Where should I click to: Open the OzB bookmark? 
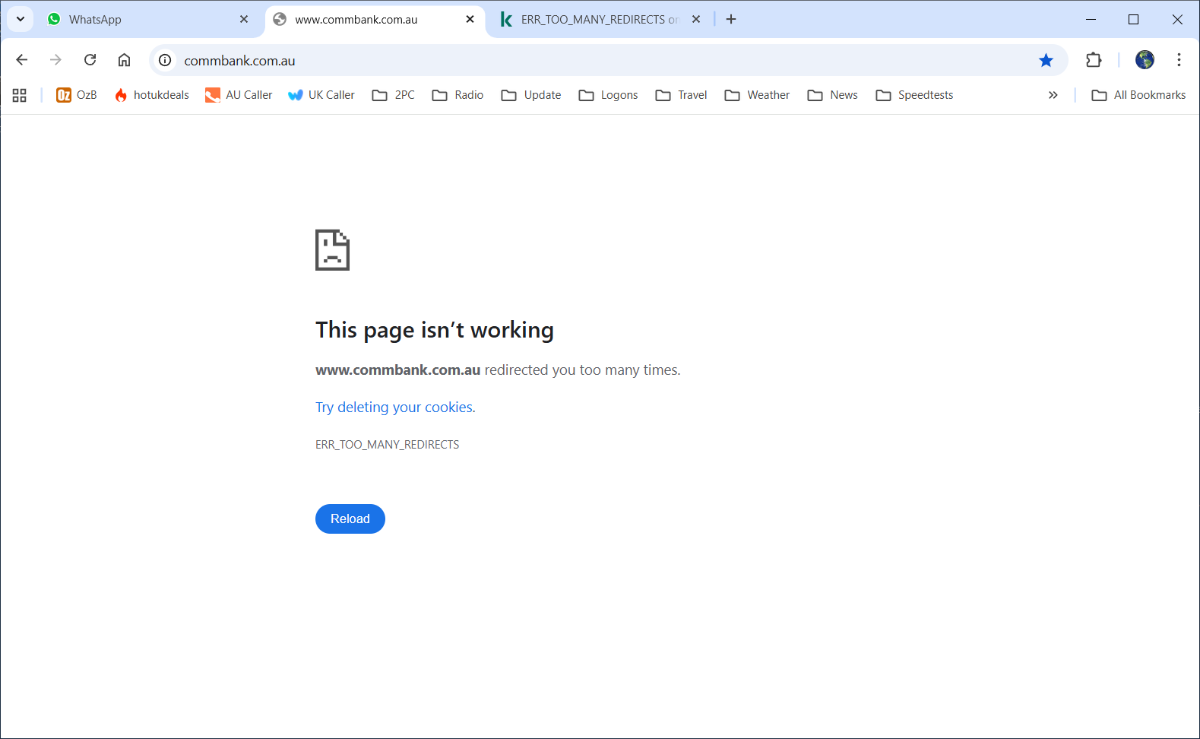coord(76,95)
